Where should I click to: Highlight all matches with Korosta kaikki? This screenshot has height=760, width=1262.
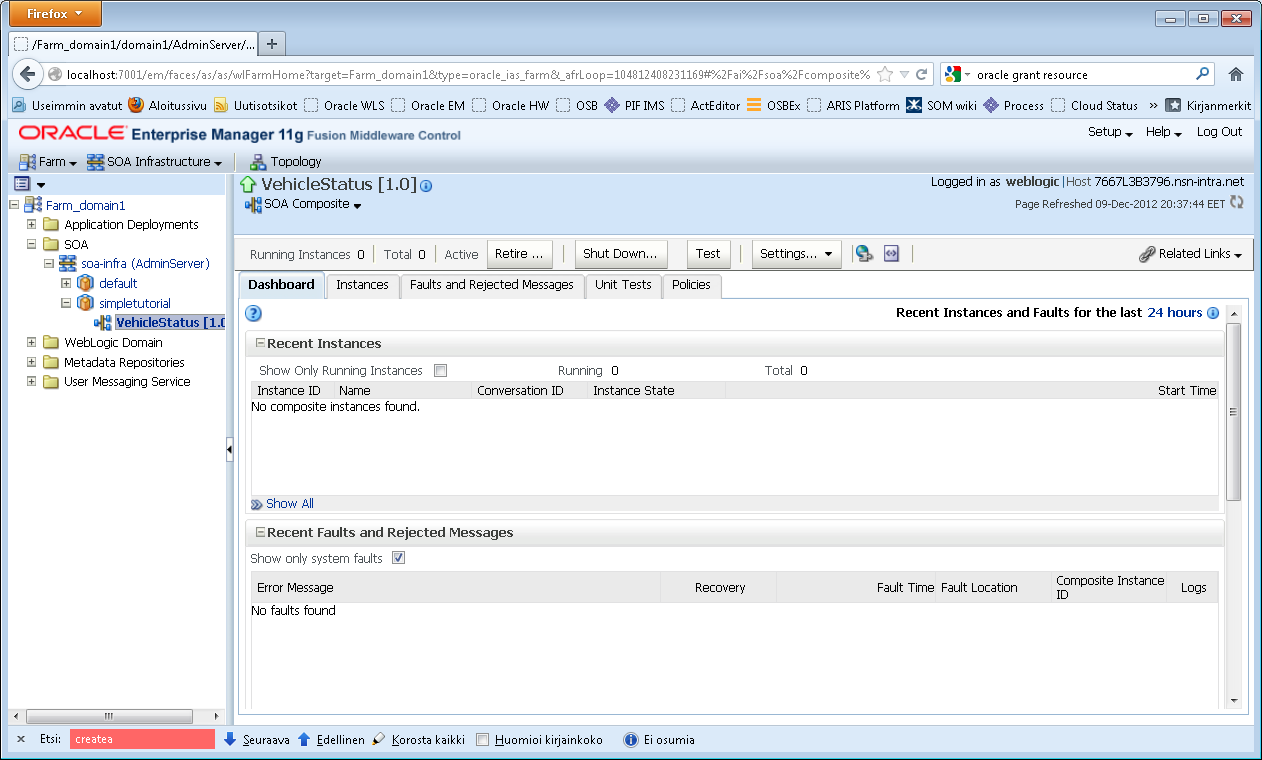point(418,740)
